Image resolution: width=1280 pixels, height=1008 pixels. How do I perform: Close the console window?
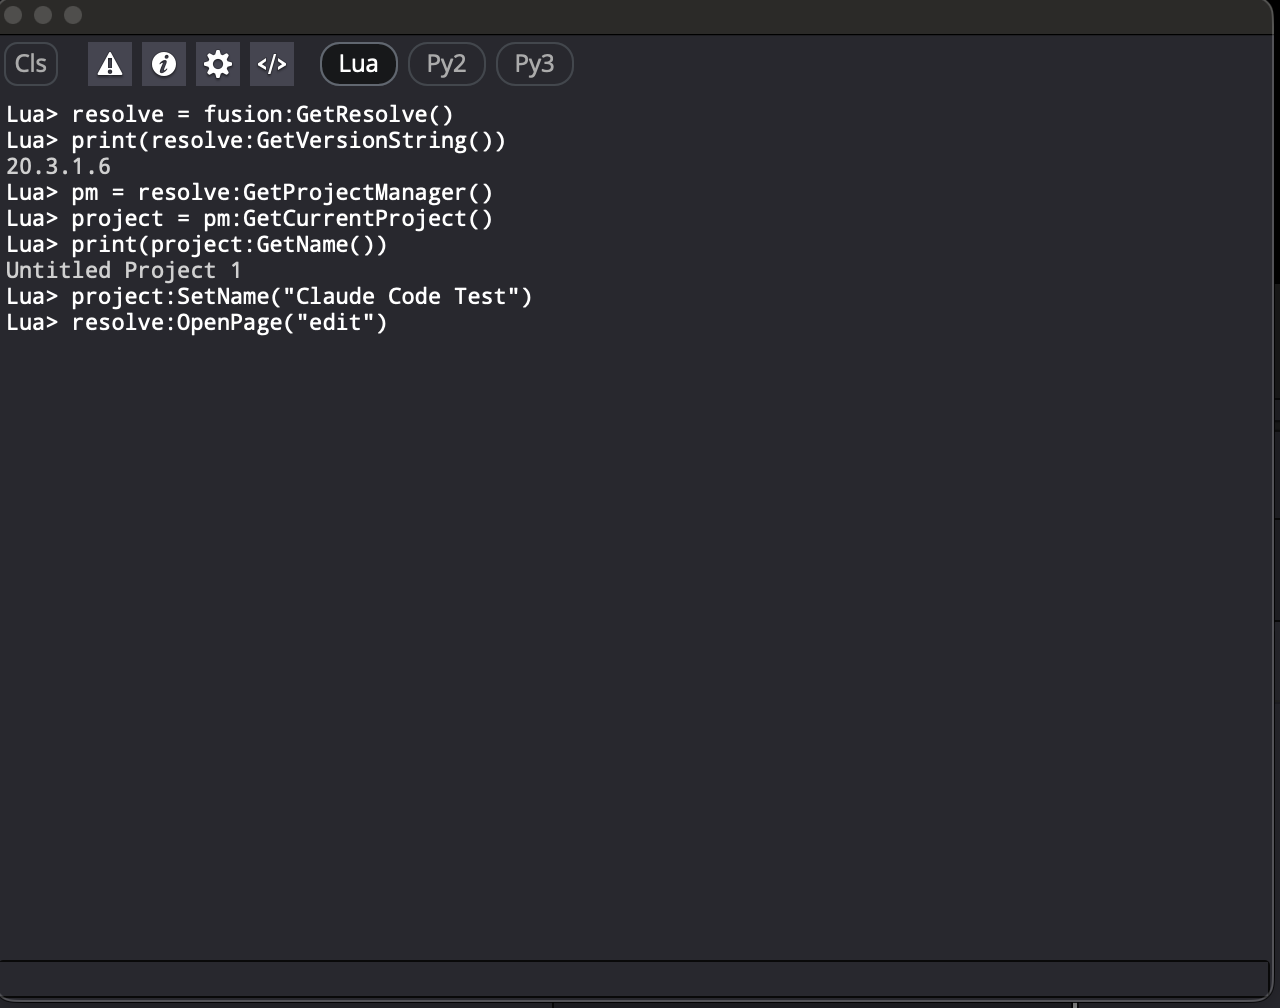click(x=14, y=15)
